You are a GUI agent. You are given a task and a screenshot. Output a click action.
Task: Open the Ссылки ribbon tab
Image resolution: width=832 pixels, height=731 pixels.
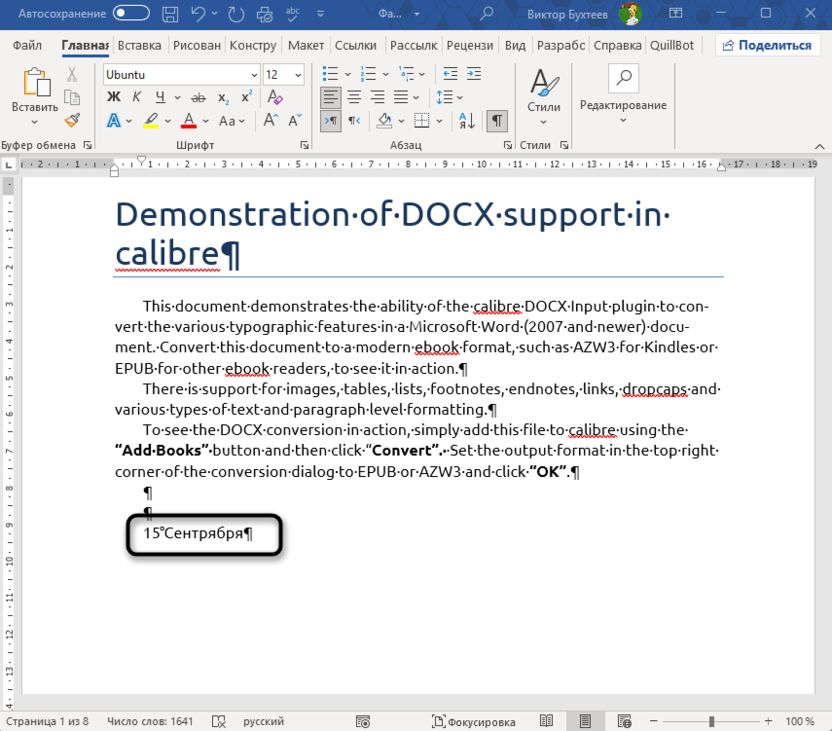355,45
